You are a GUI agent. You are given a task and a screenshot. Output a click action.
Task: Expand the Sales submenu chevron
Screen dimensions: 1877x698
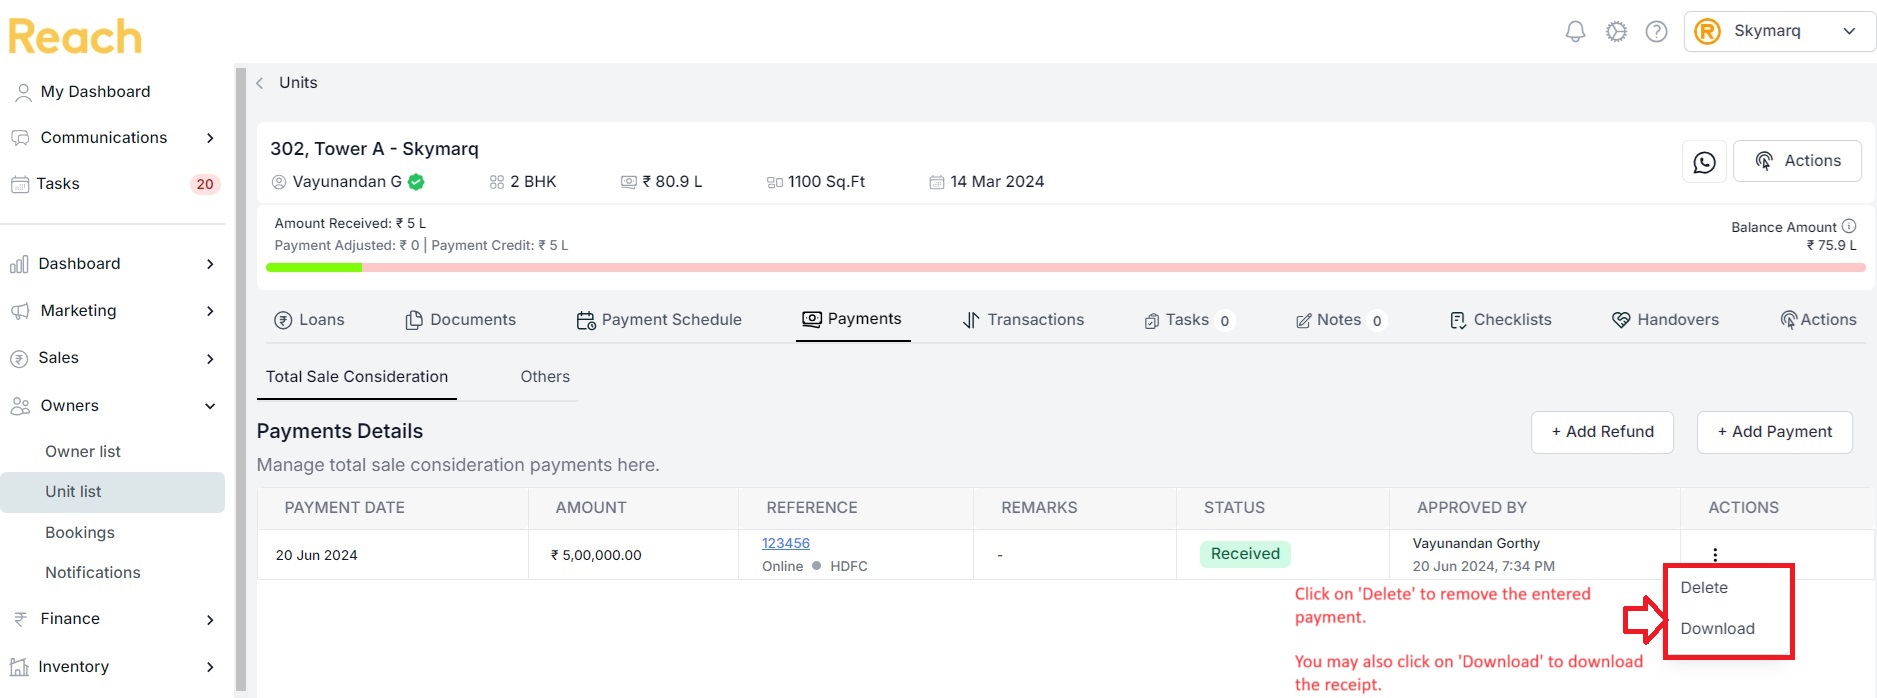[x=210, y=358]
